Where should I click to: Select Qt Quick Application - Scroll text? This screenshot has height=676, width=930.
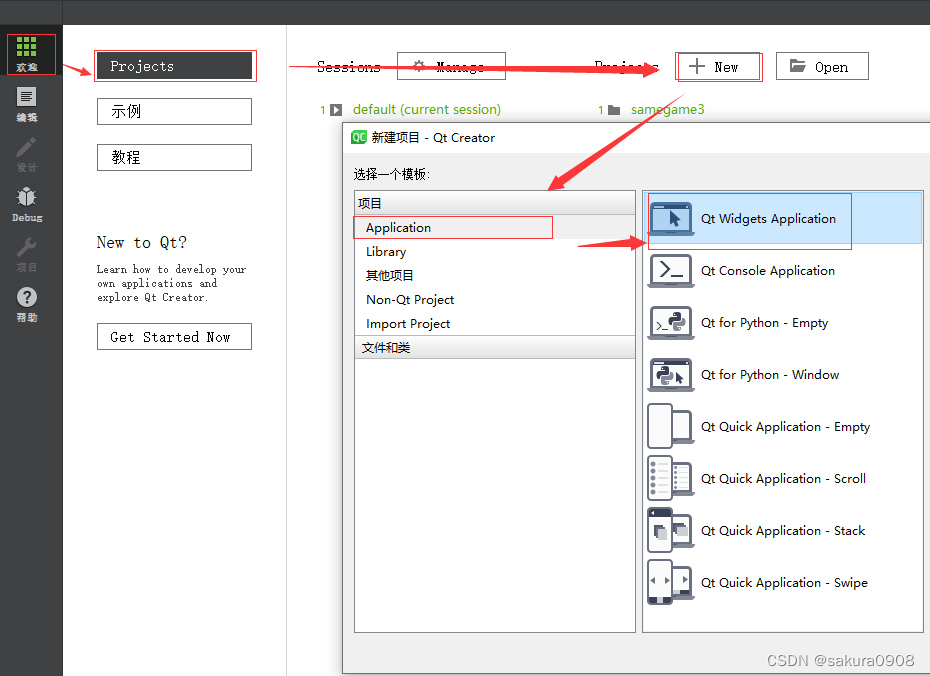[783, 479]
